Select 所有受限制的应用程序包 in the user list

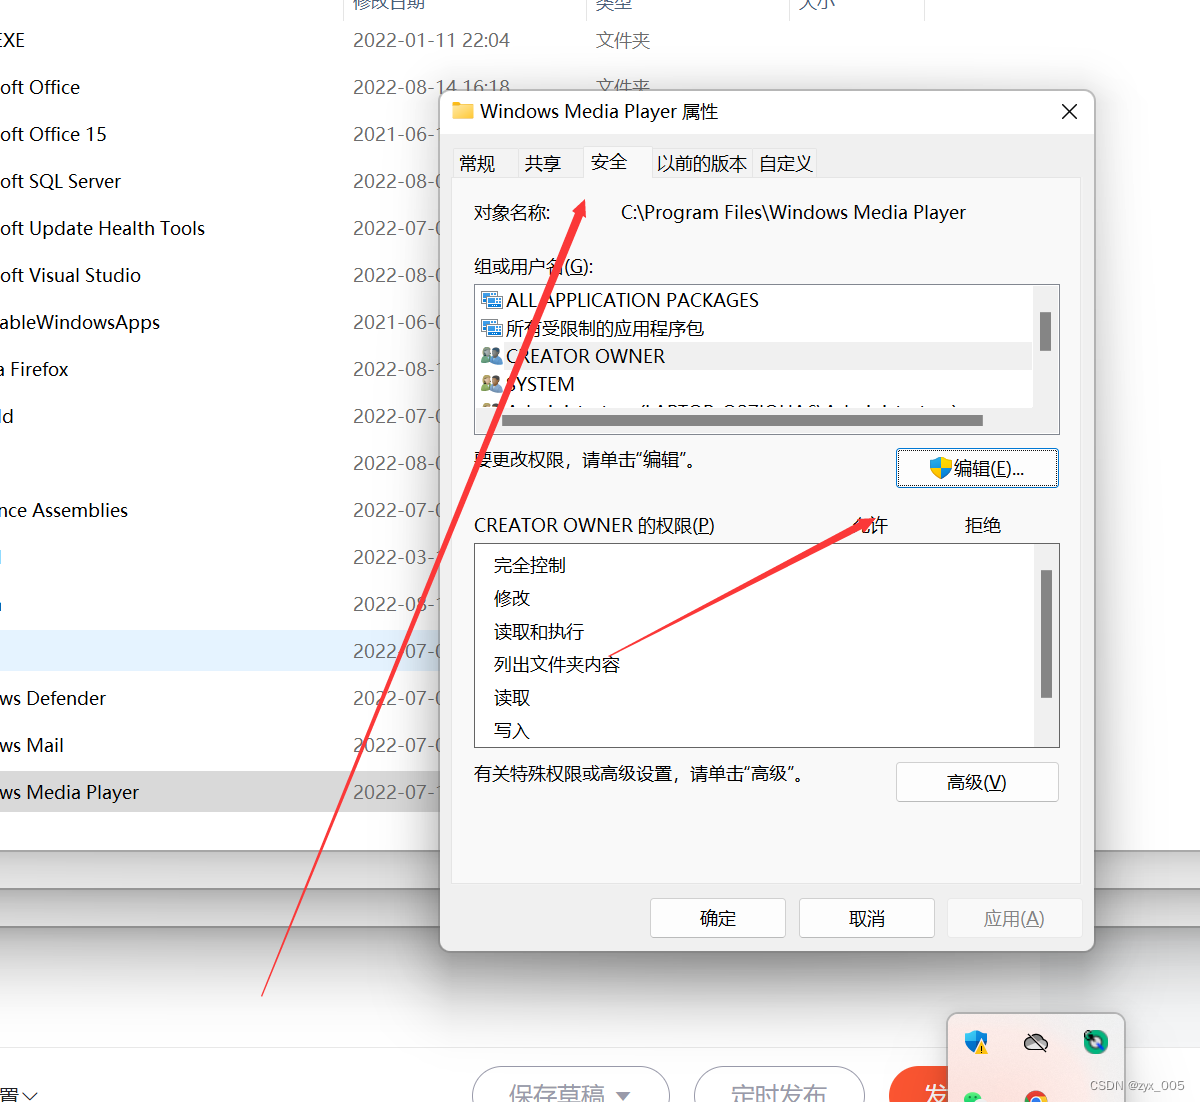point(754,328)
